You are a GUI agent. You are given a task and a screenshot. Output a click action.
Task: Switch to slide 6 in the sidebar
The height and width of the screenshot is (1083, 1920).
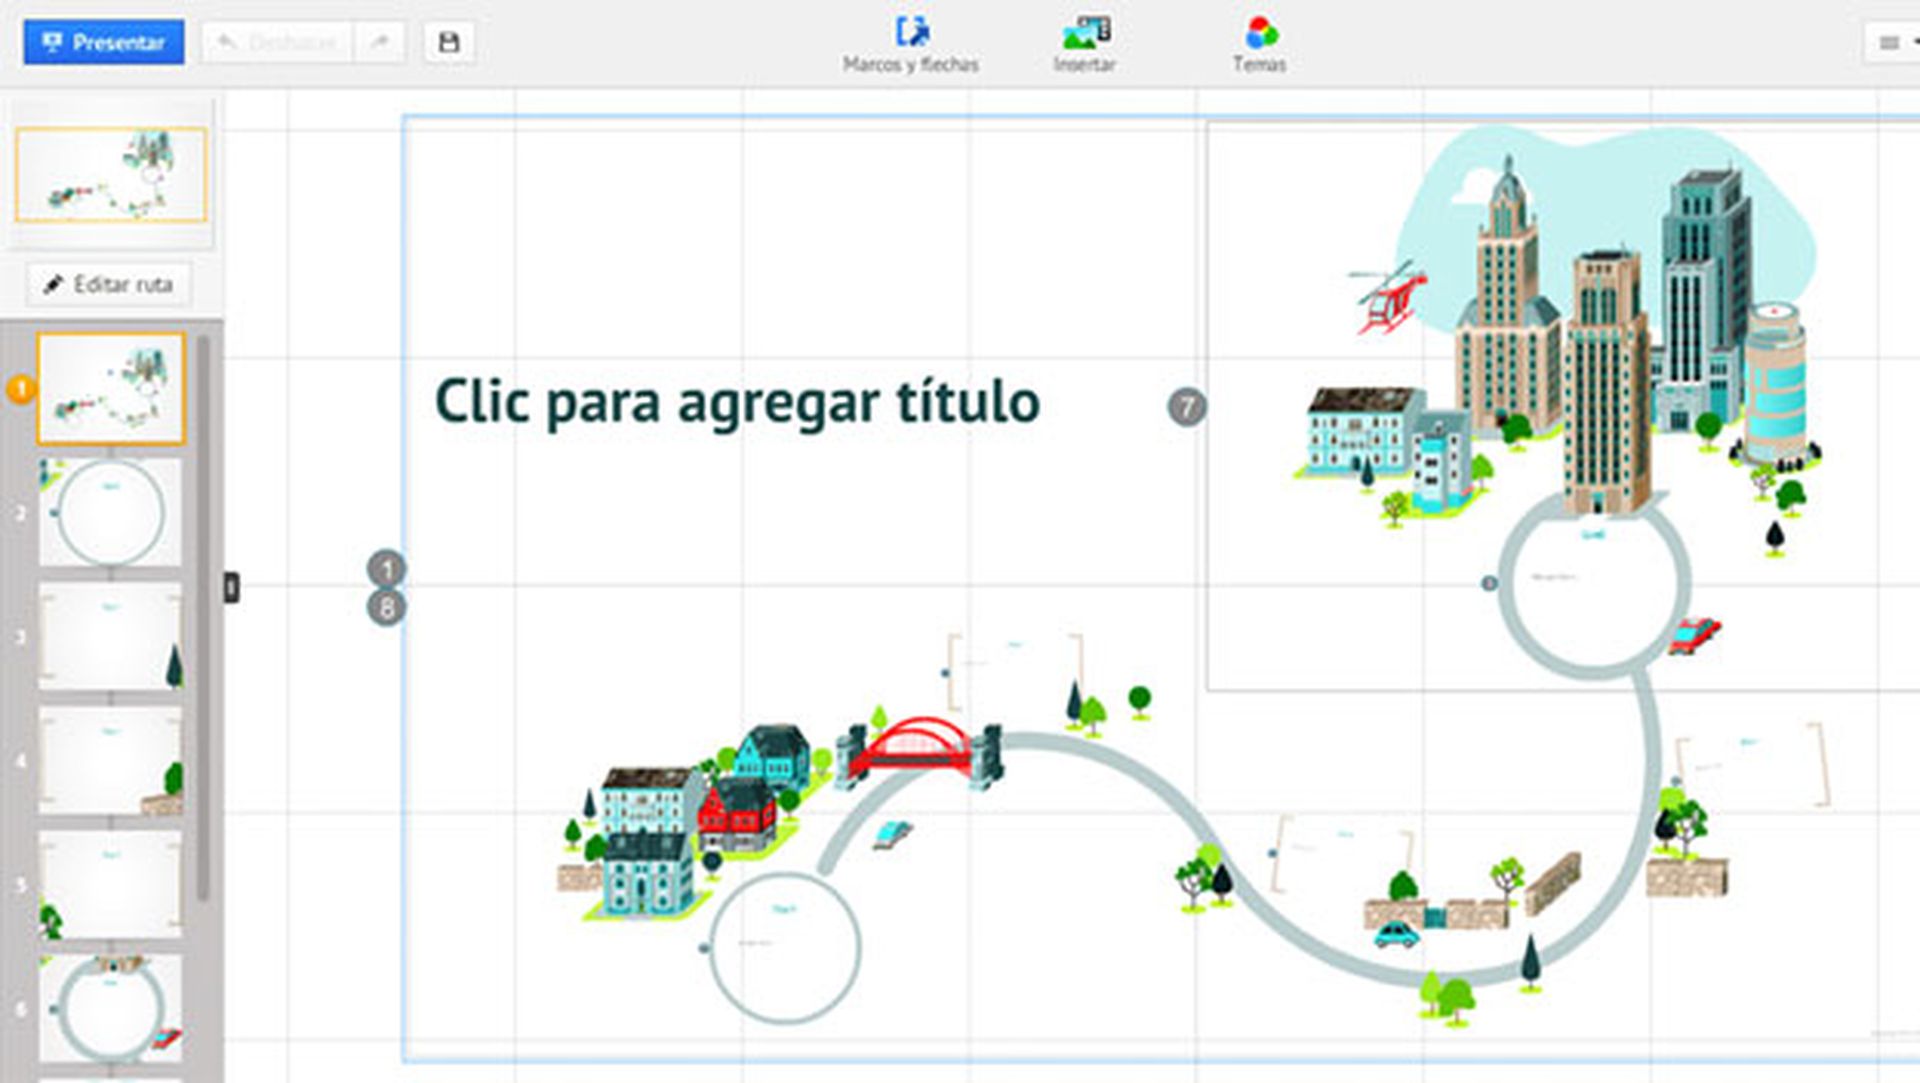[x=110, y=1005]
